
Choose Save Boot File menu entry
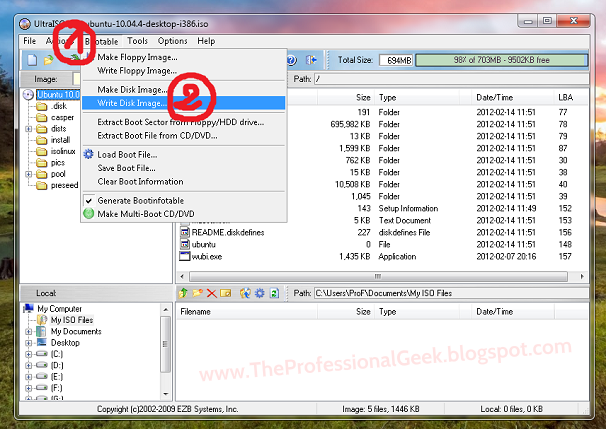[183, 168]
